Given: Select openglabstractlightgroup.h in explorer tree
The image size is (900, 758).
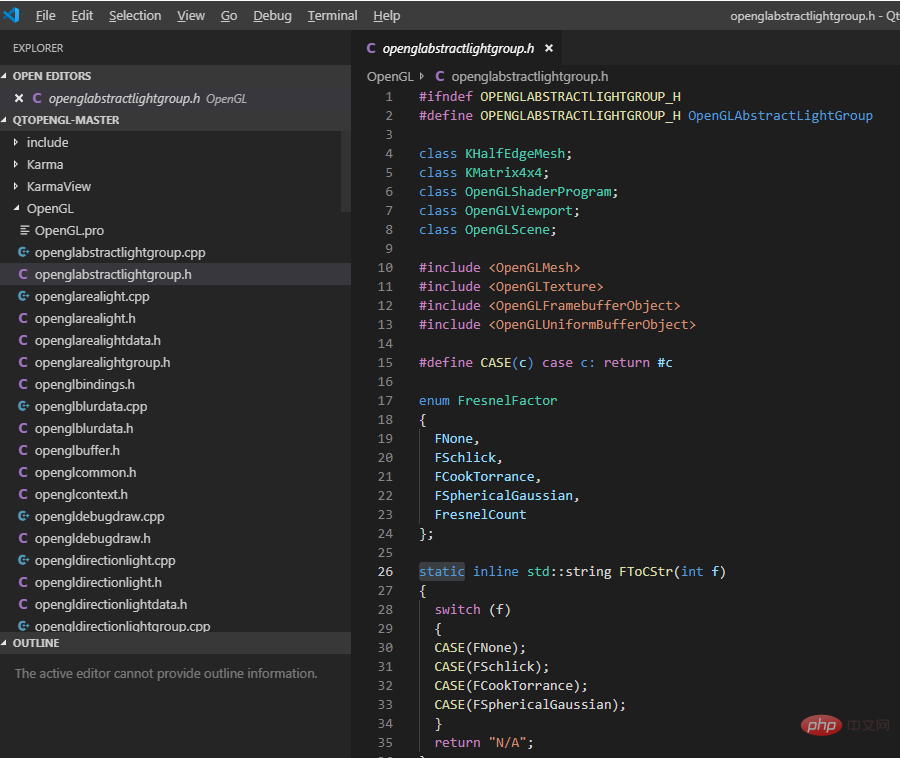Looking at the screenshot, I should [x=175, y=274].
